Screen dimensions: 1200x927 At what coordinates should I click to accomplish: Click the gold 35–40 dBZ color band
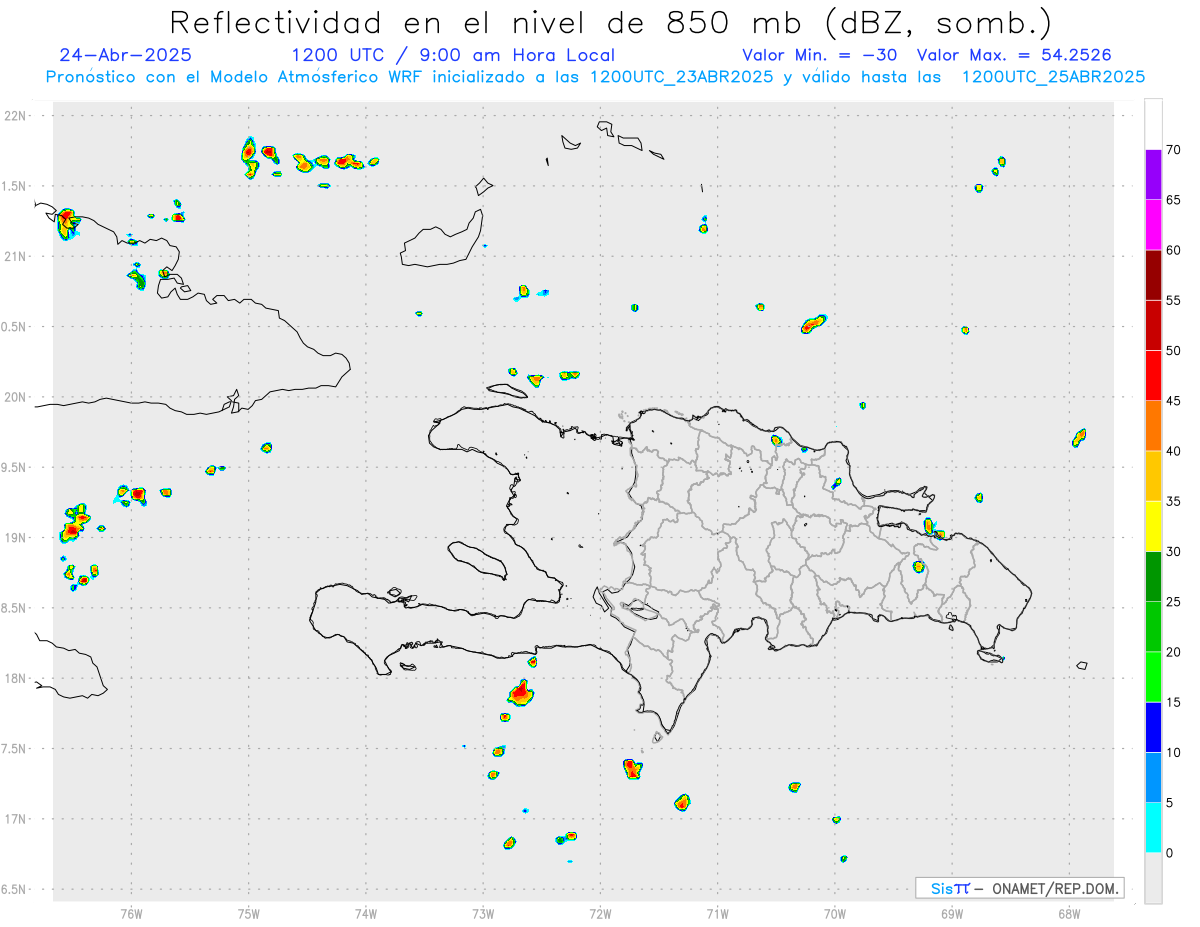pos(1153,476)
